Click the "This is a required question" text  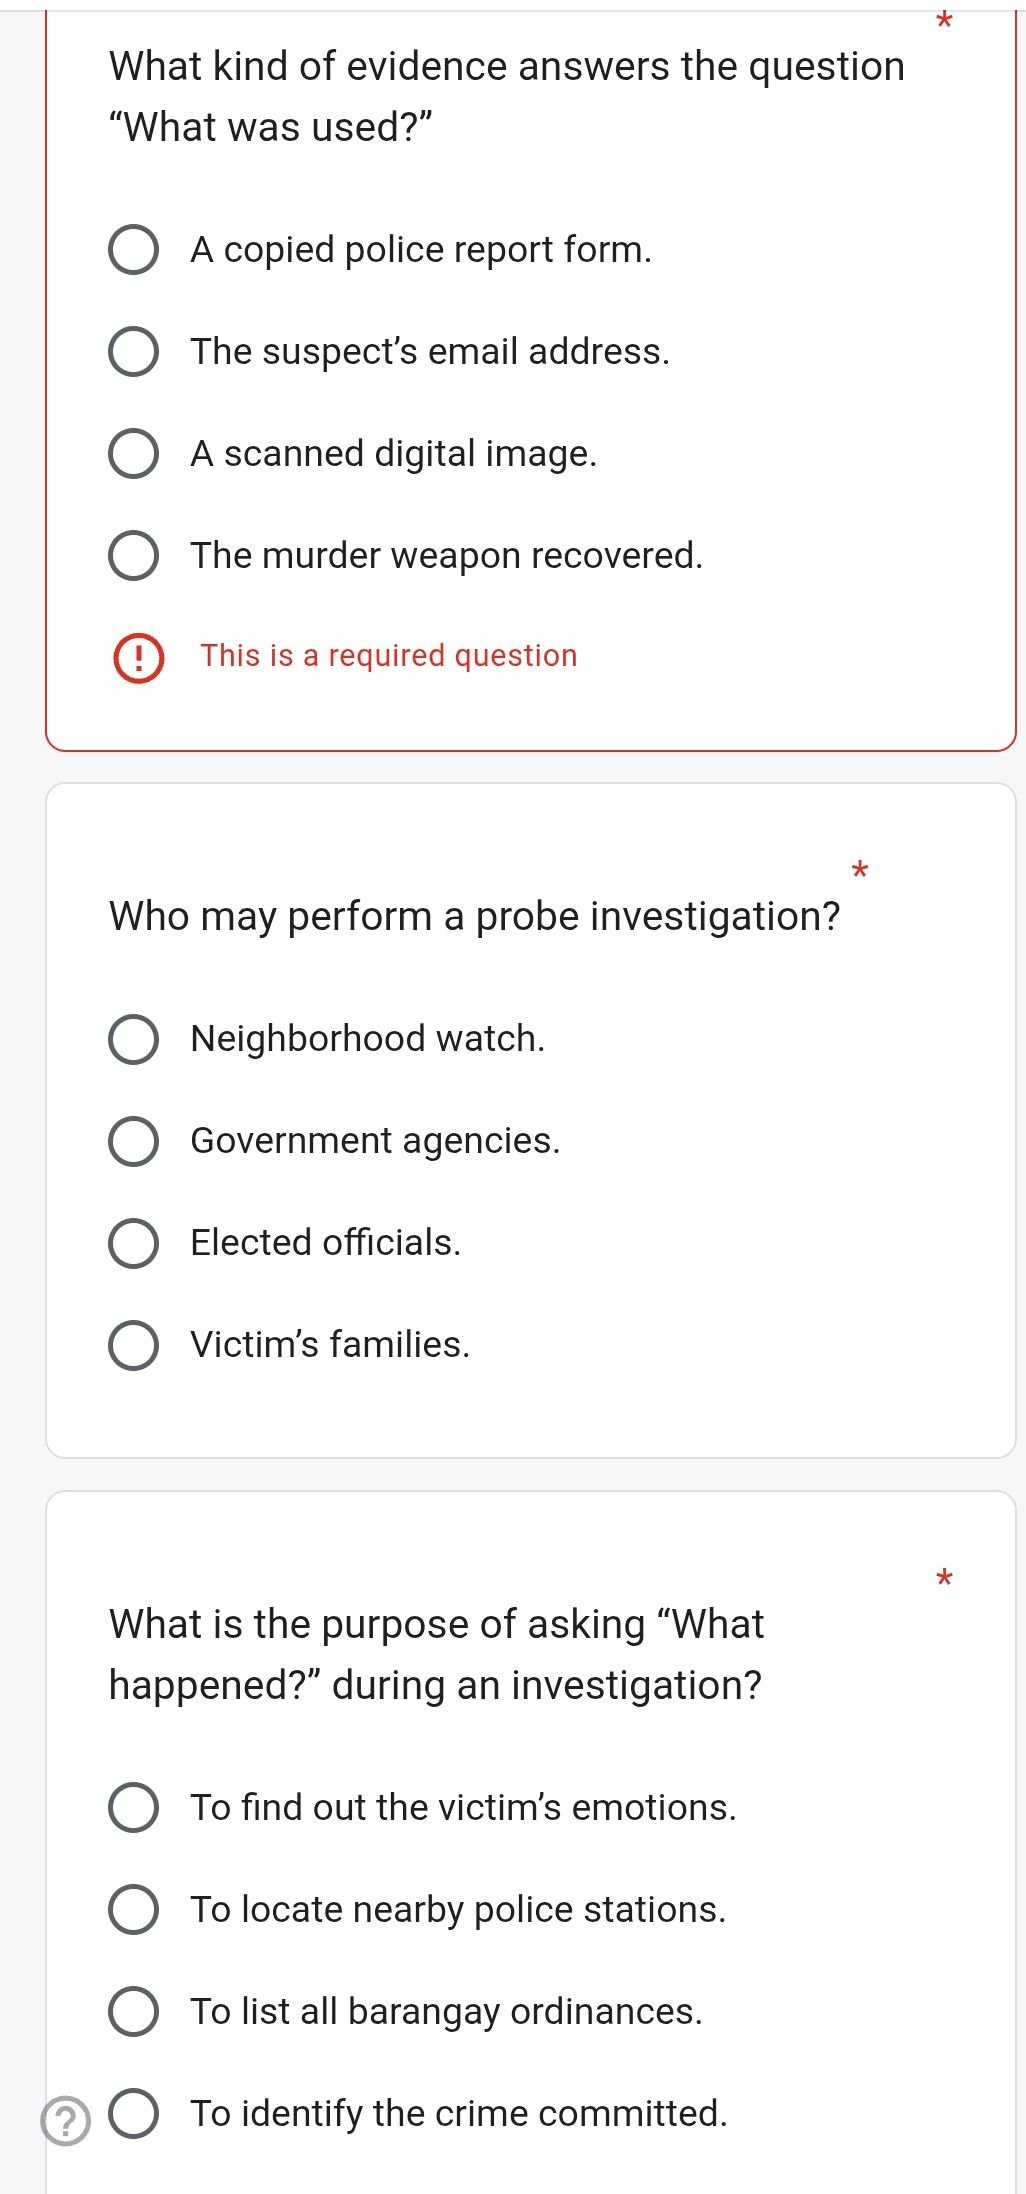387,656
